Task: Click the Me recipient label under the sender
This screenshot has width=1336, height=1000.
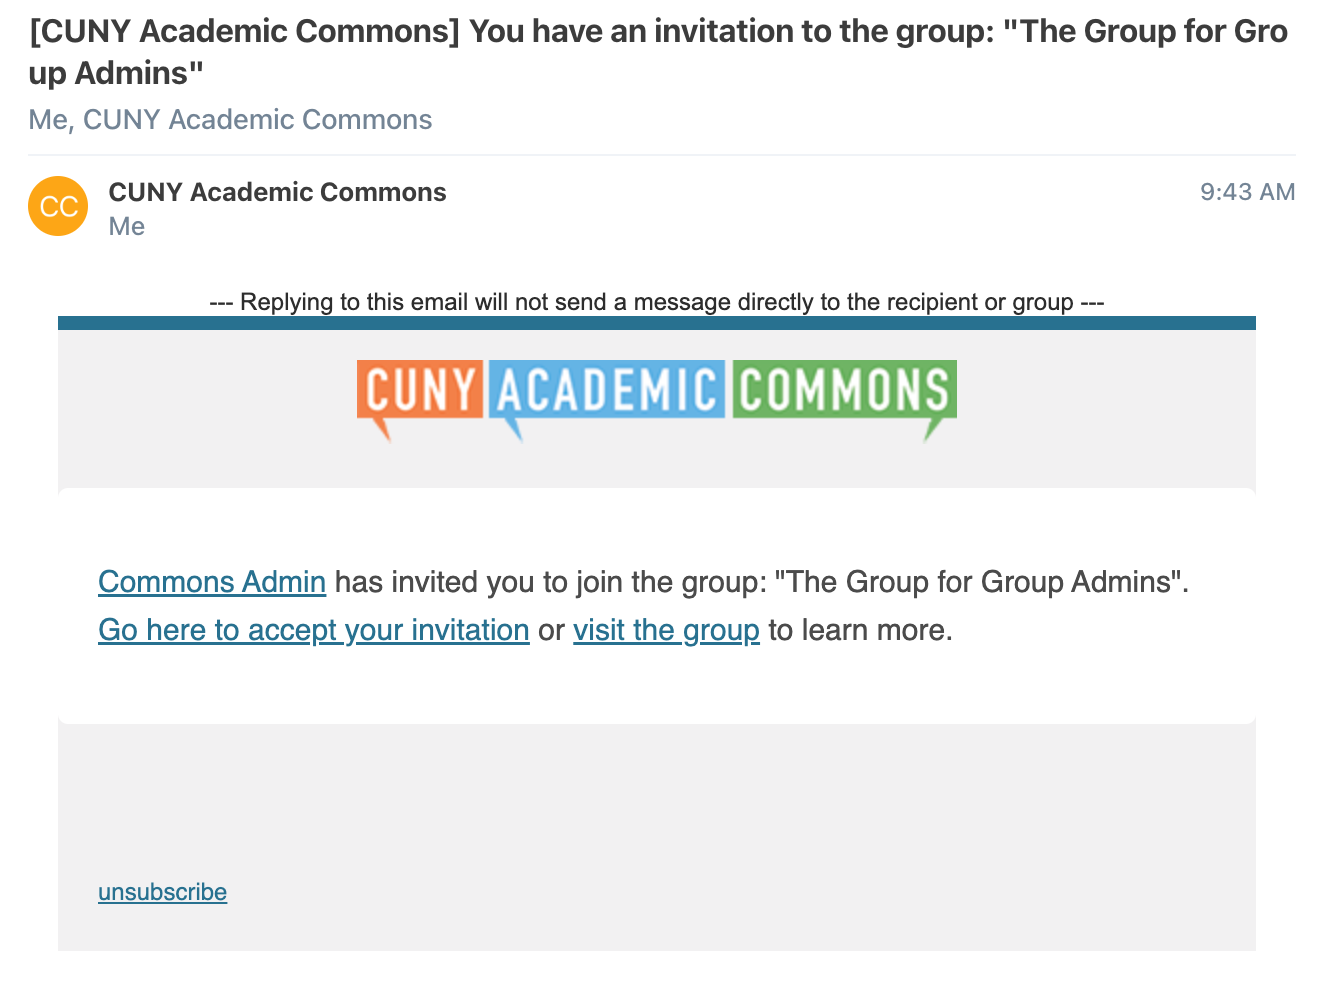Action: pos(127,227)
